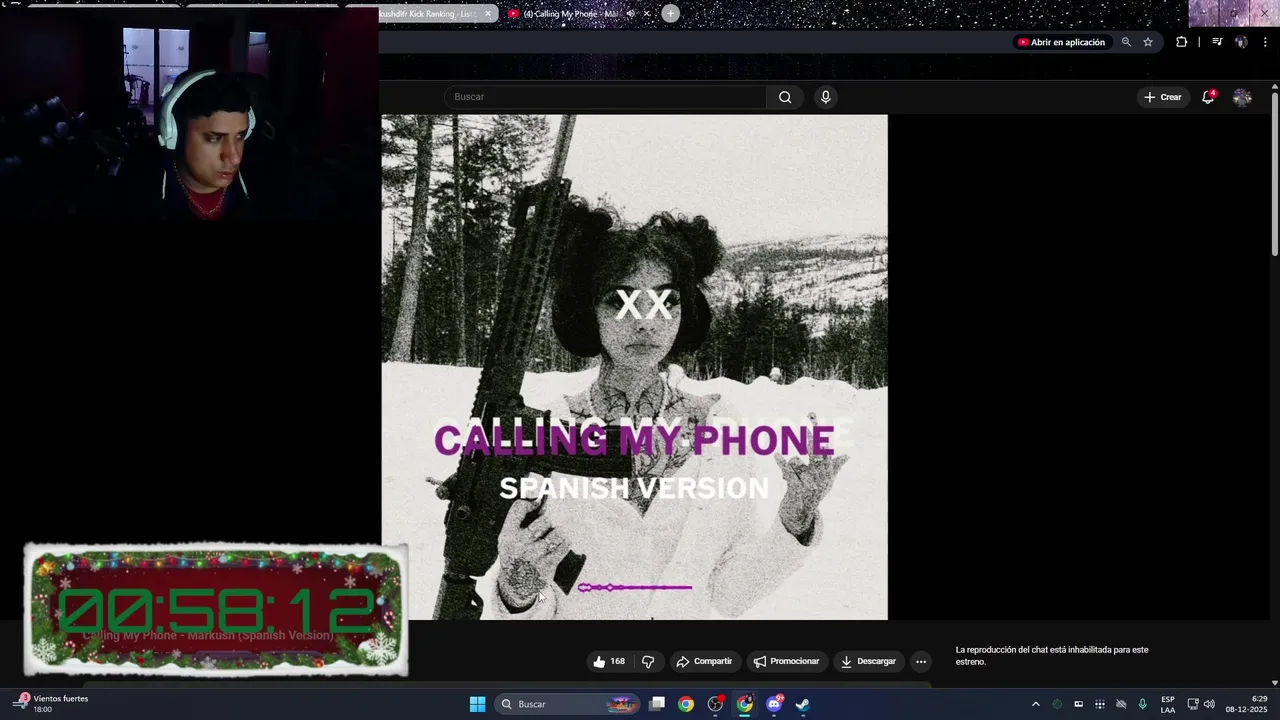Open first Chrome icon on taskbar

point(686,704)
